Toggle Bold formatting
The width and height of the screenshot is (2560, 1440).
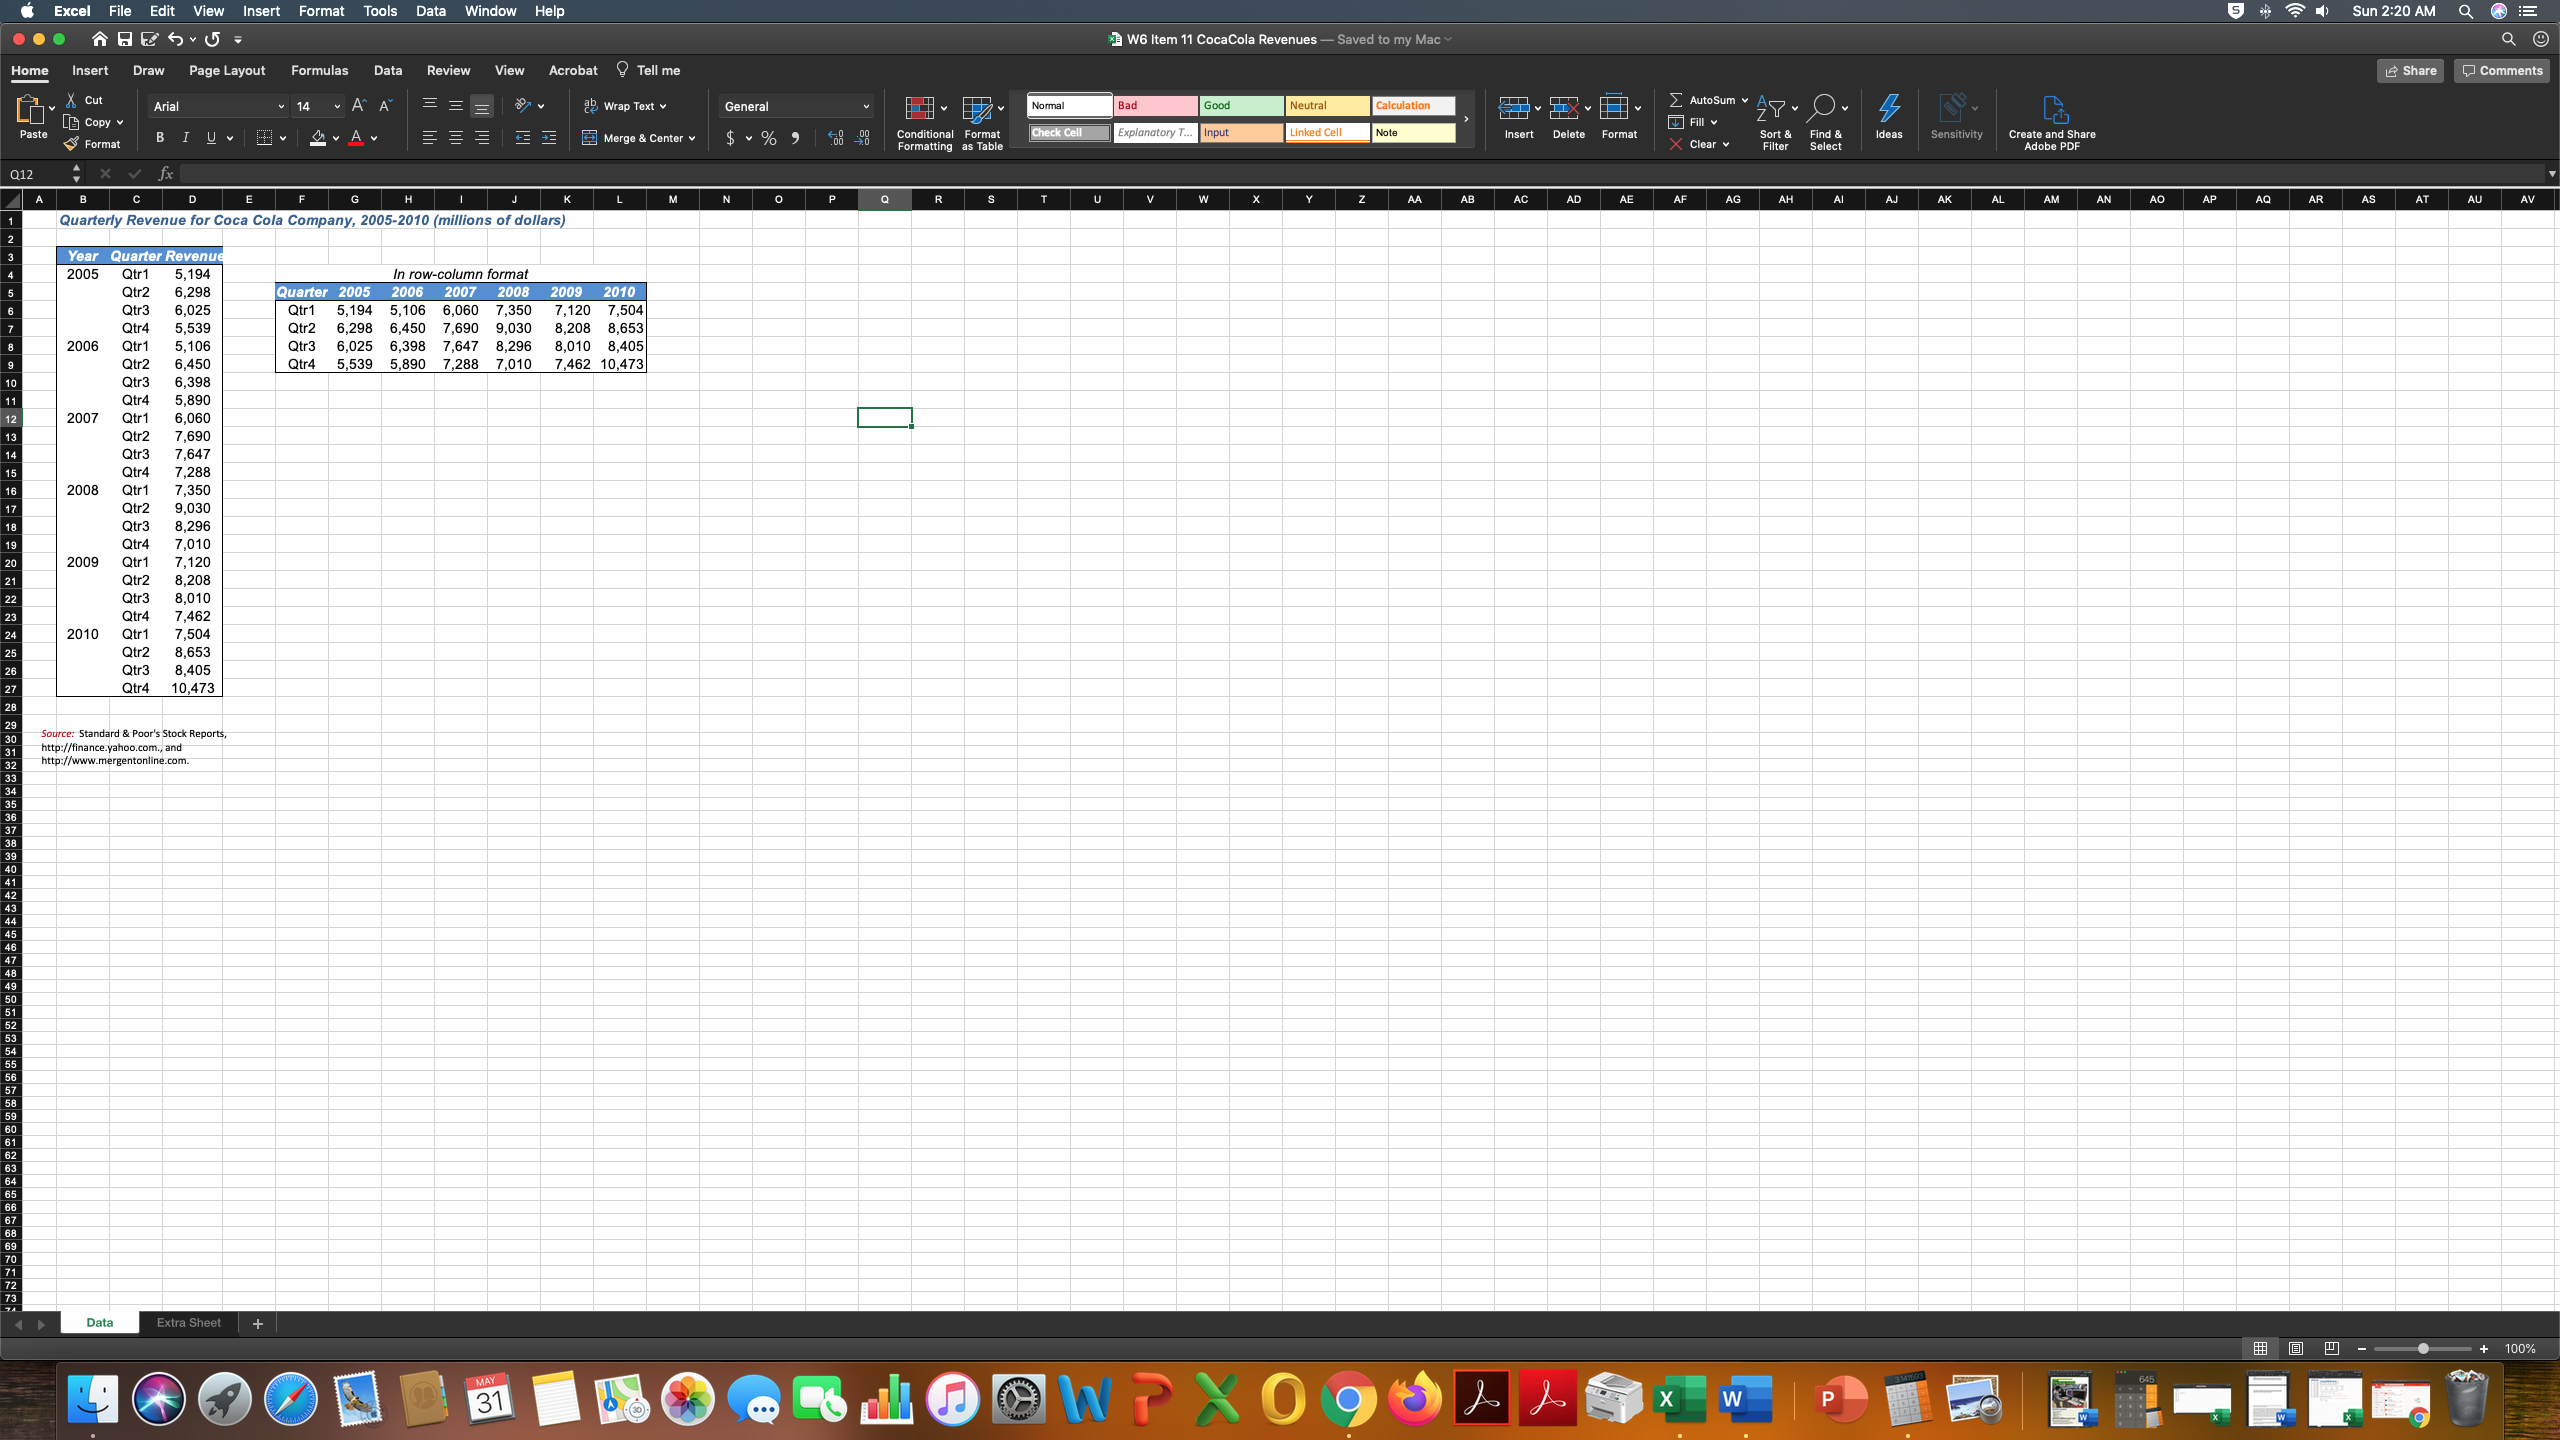click(x=159, y=138)
